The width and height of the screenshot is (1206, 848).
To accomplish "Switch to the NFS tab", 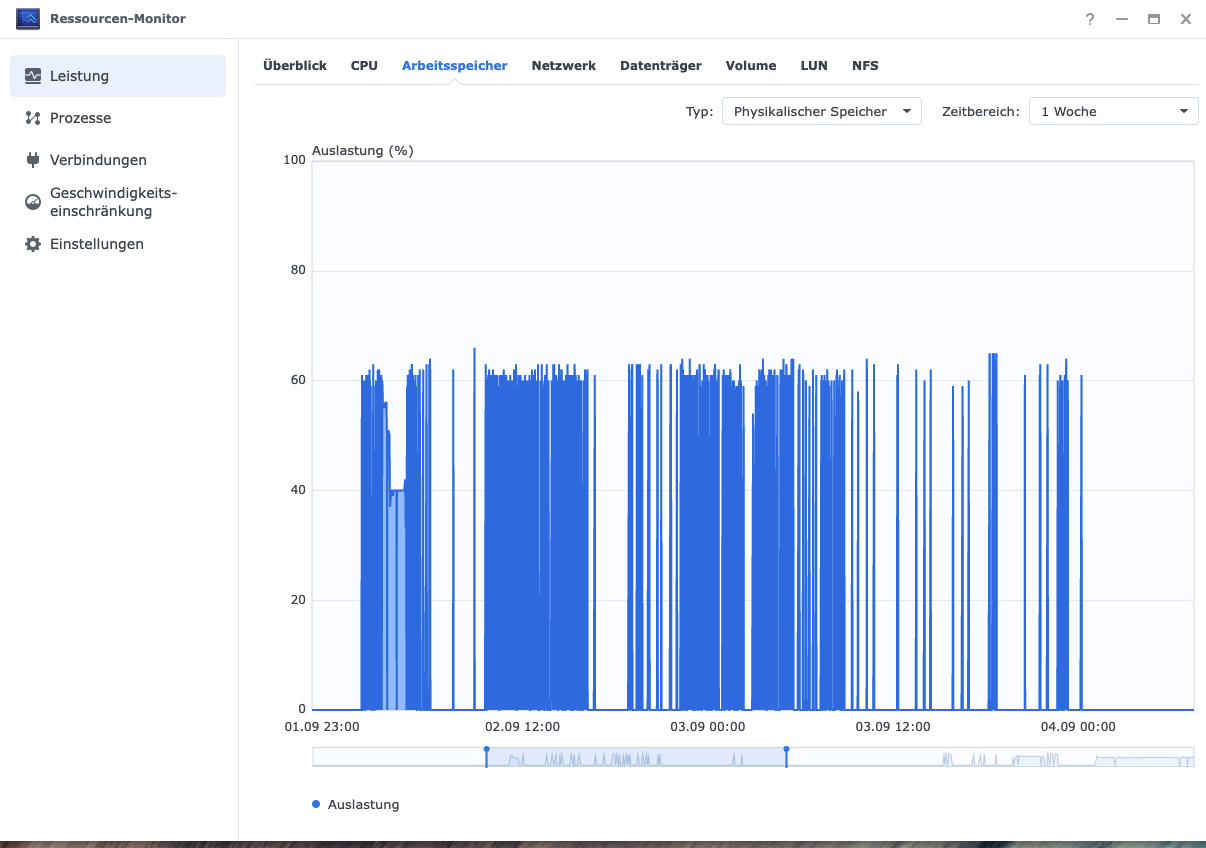I will (866, 66).
